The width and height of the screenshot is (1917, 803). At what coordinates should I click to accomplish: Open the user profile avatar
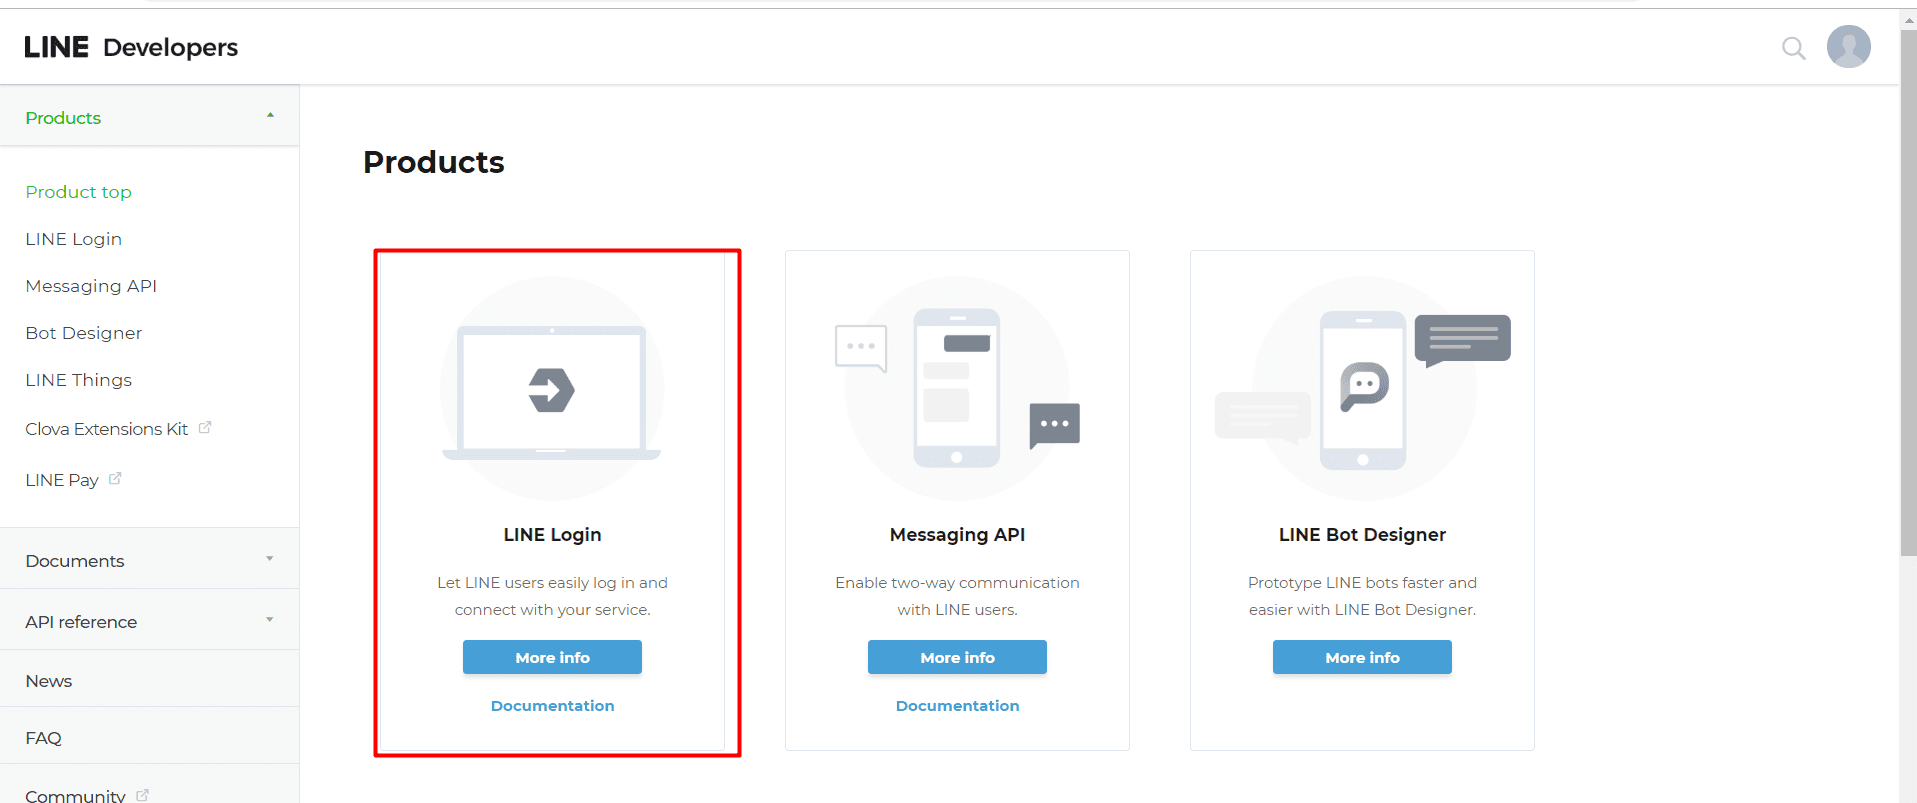1848,47
